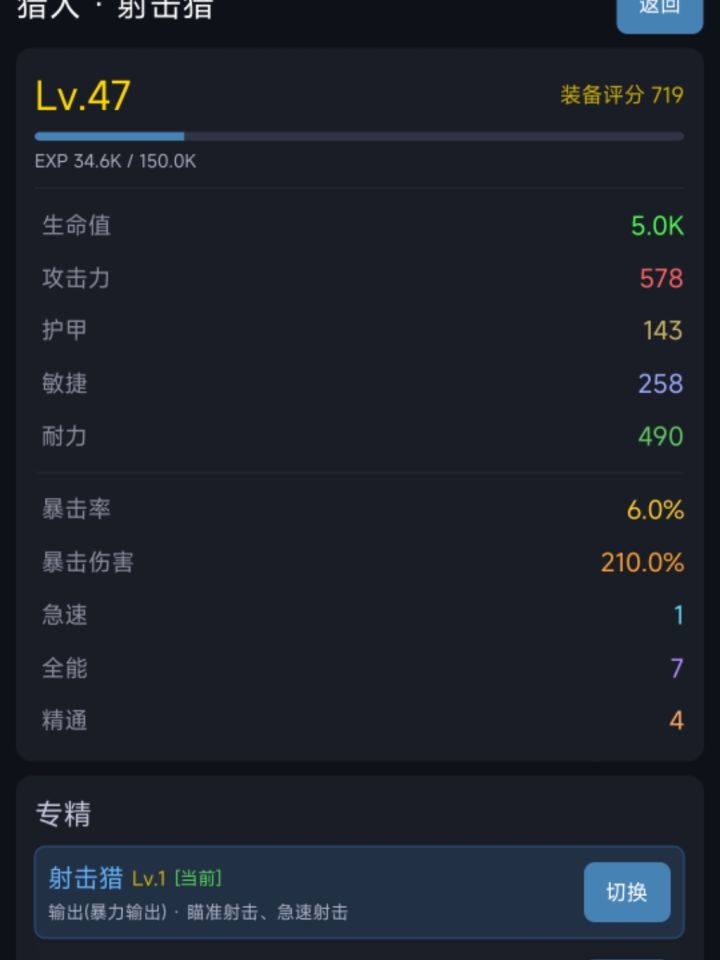Click the 耐力 value 490

(x=660, y=437)
